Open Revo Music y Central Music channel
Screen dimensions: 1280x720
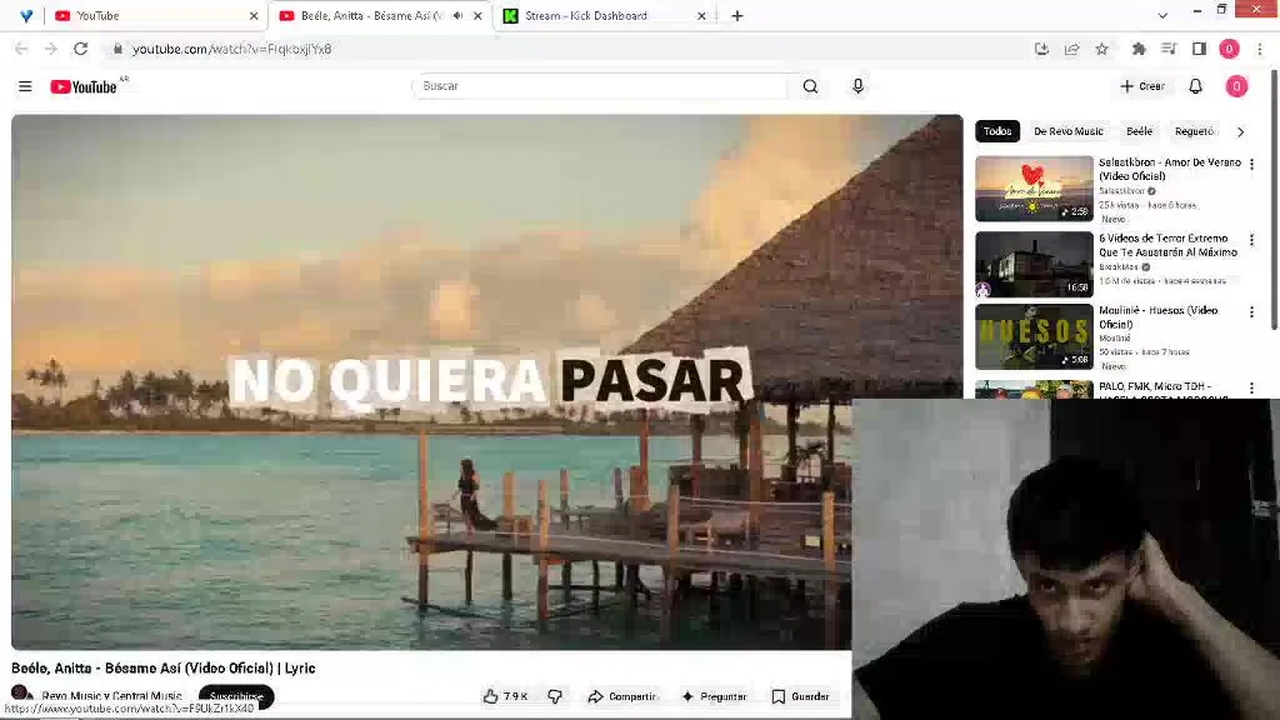112,696
